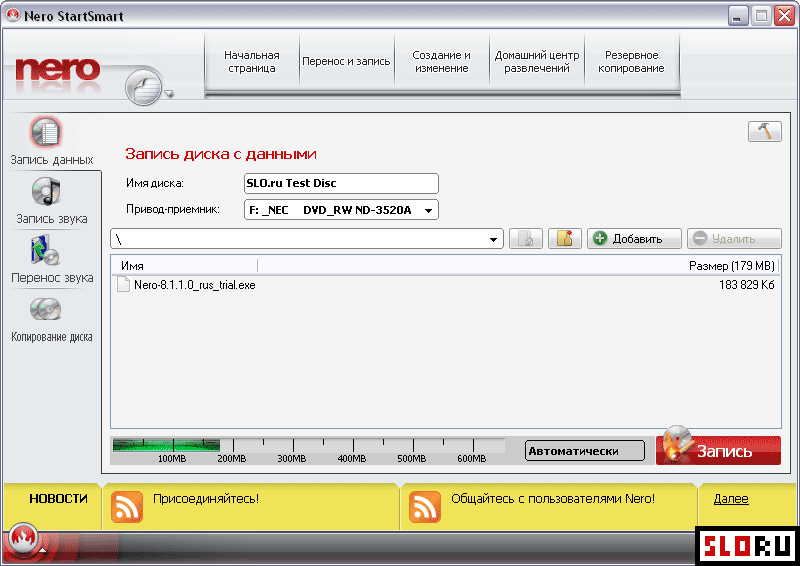The height and width of the screenshot is (566, 800).
Task: Click the Присоединяйтесь! news text
Action: click(x=206, y=499)
